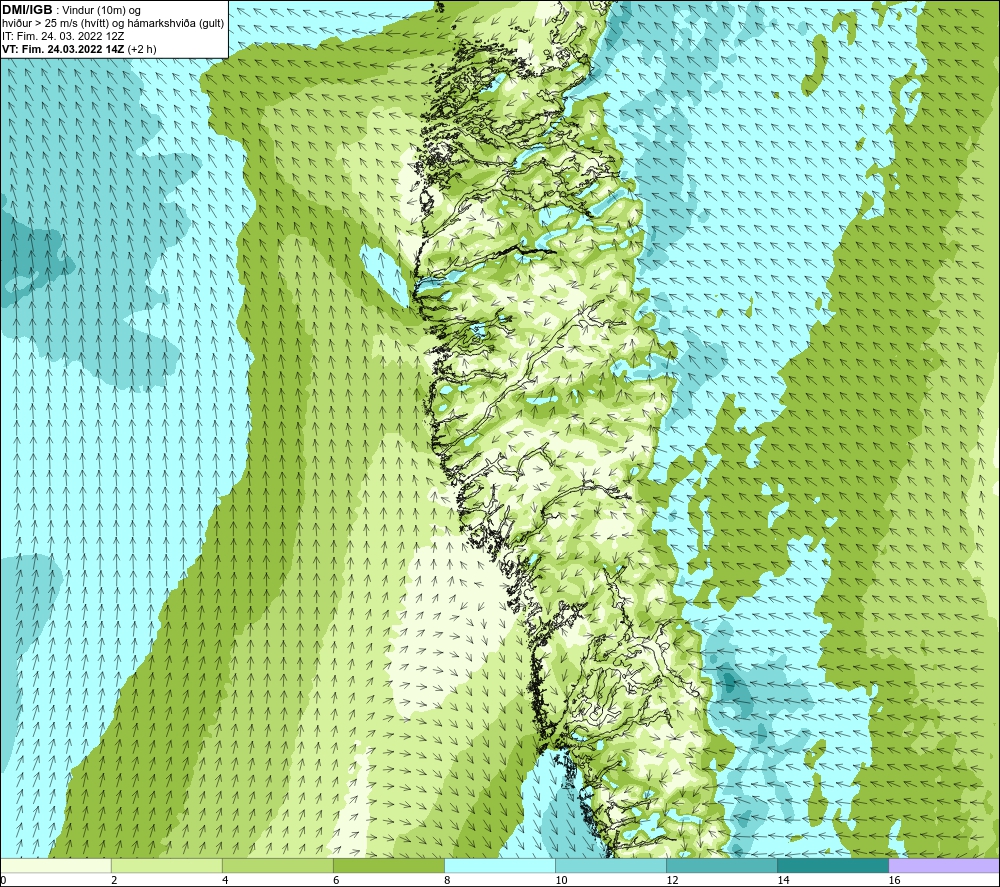1000x887 pixels.
Task: Click the legend scale label '14'
Action: point(783,881)
